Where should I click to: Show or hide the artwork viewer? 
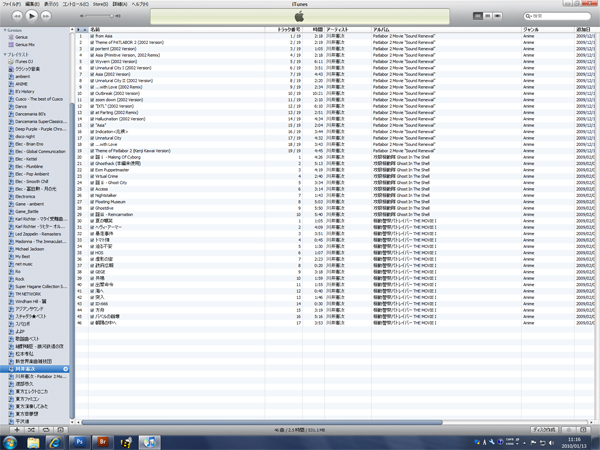(x=60, y=430)
